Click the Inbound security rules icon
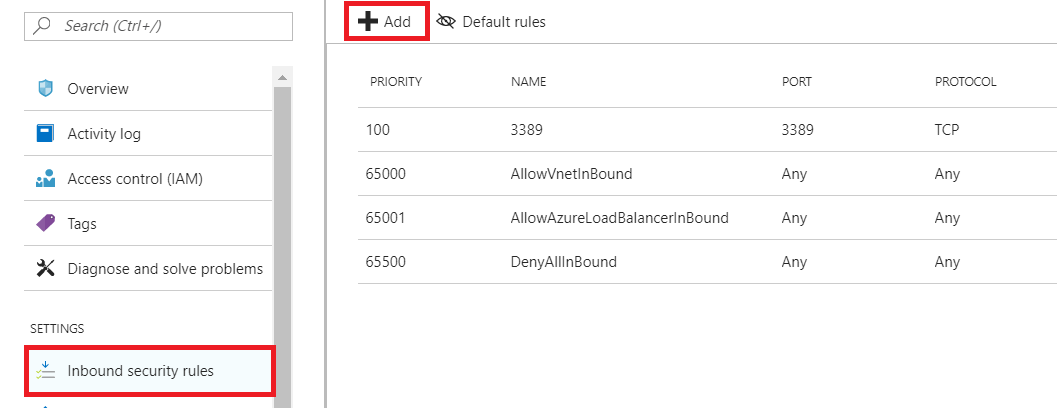 [45, 371]
